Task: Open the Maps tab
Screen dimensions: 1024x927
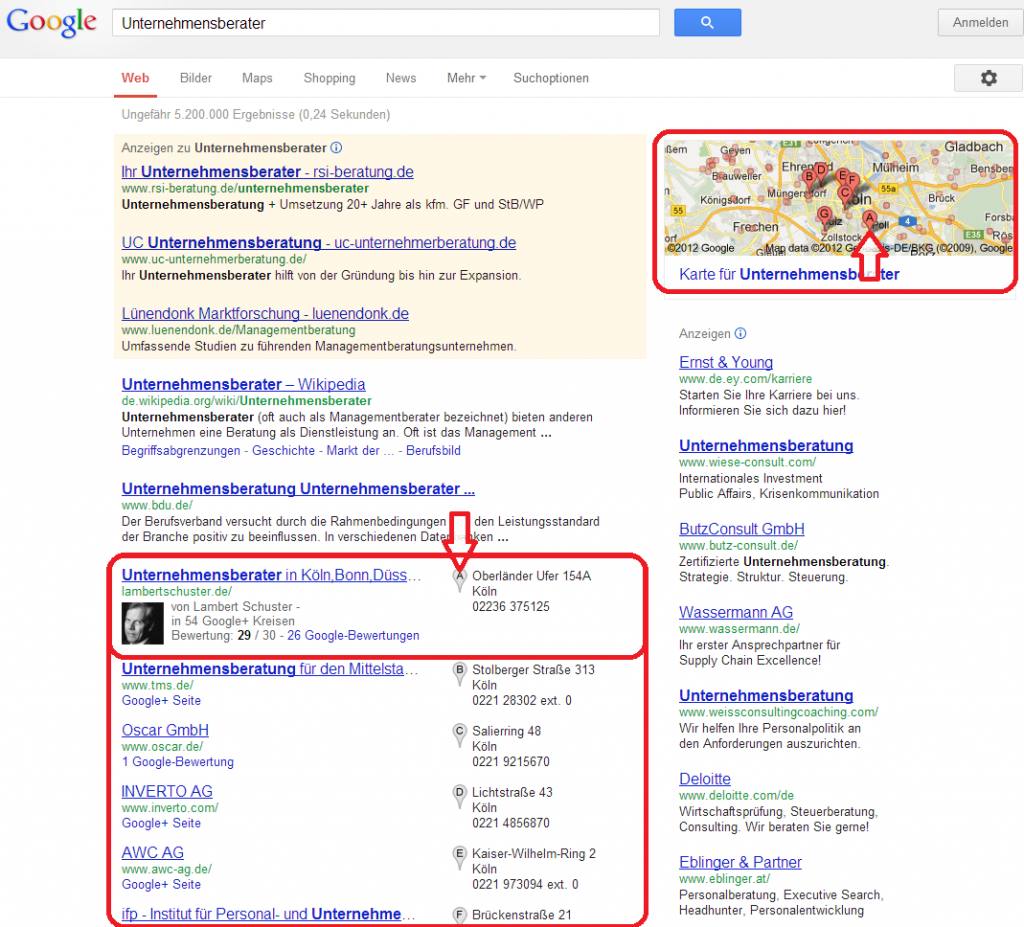Action: pos(257,78)
